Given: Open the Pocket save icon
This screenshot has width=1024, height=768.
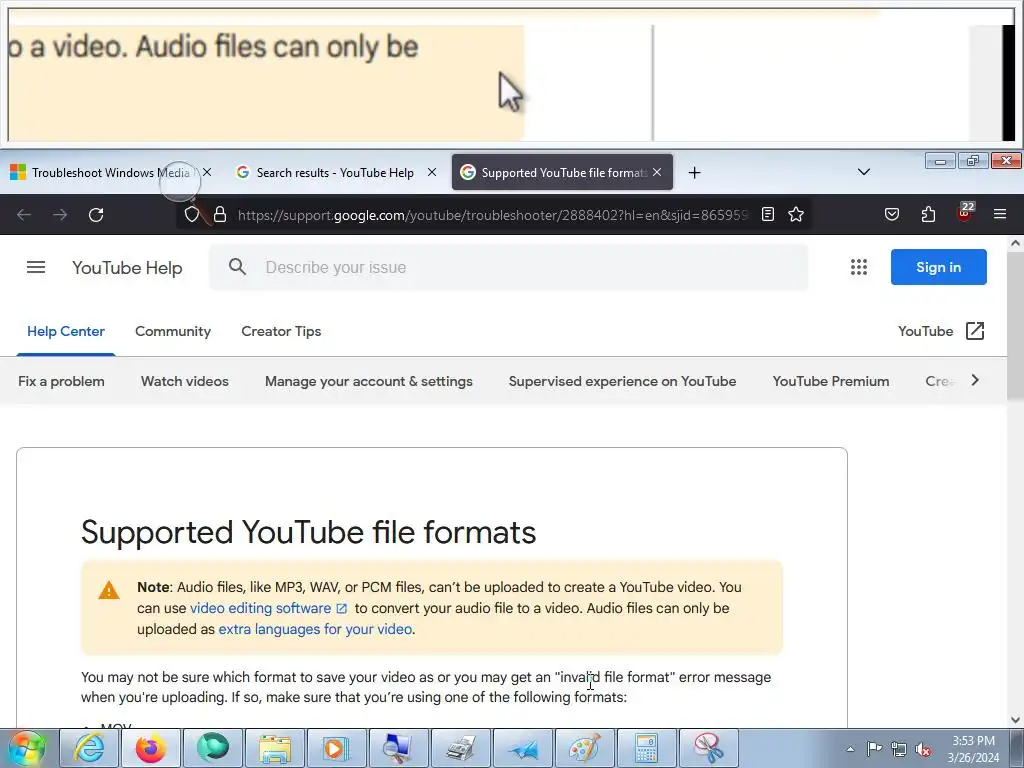Looking at the screenshot, I should coord(892,214).
